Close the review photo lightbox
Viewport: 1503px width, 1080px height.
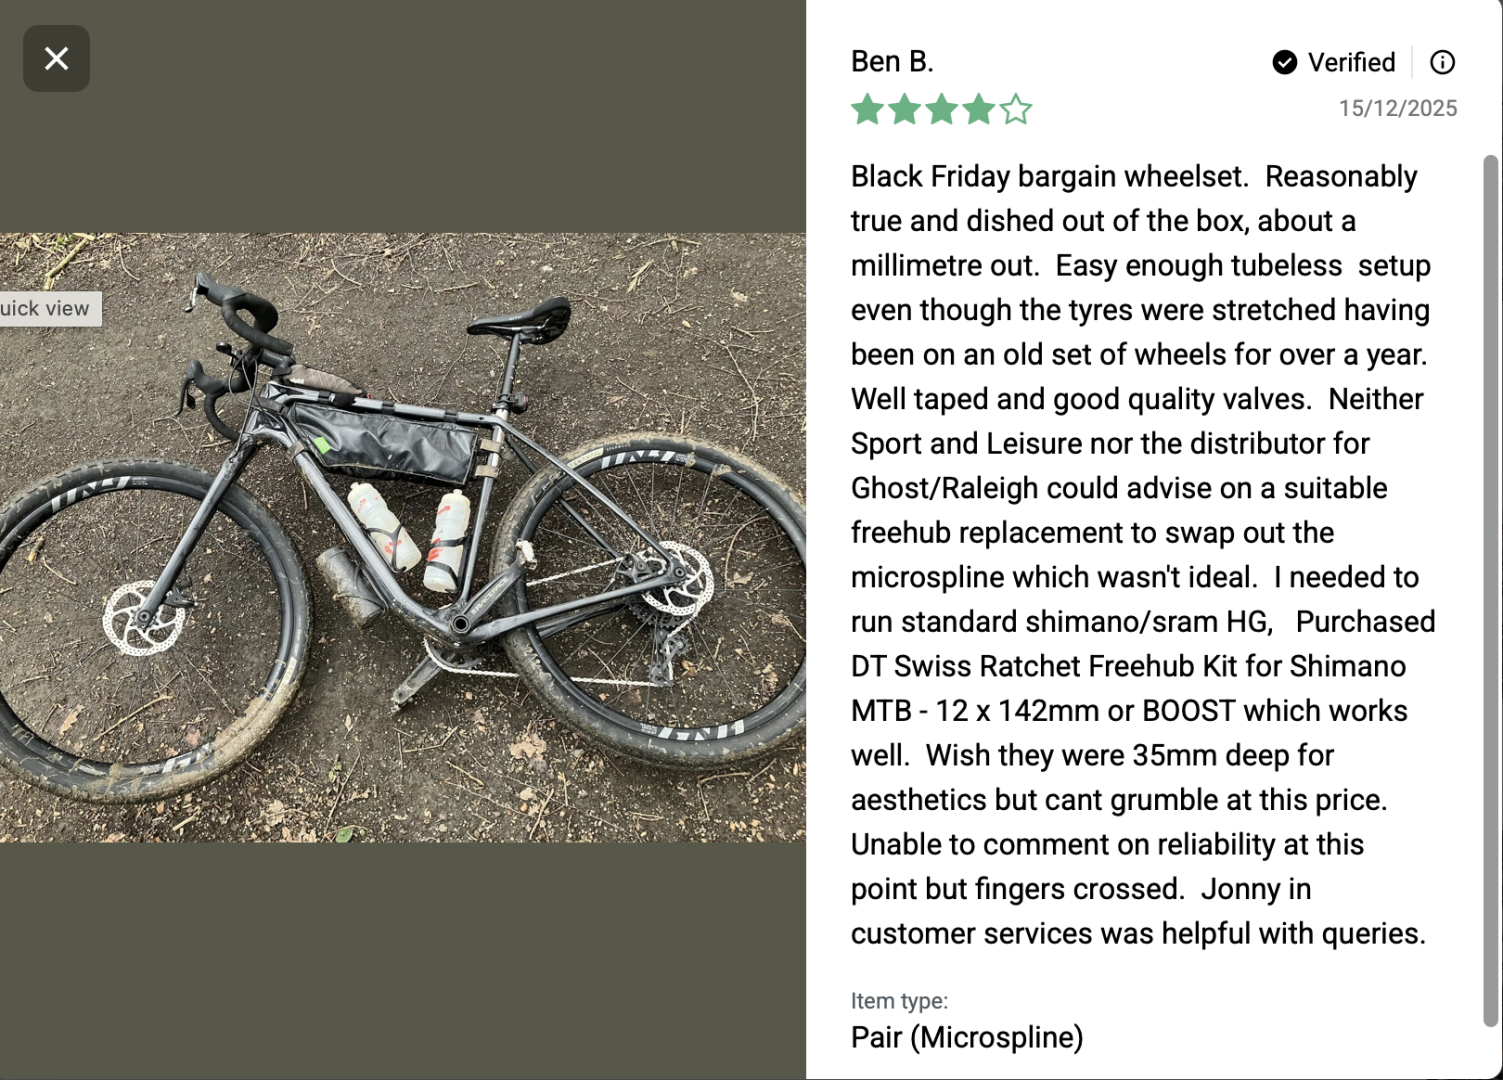[x=57, y=59]
